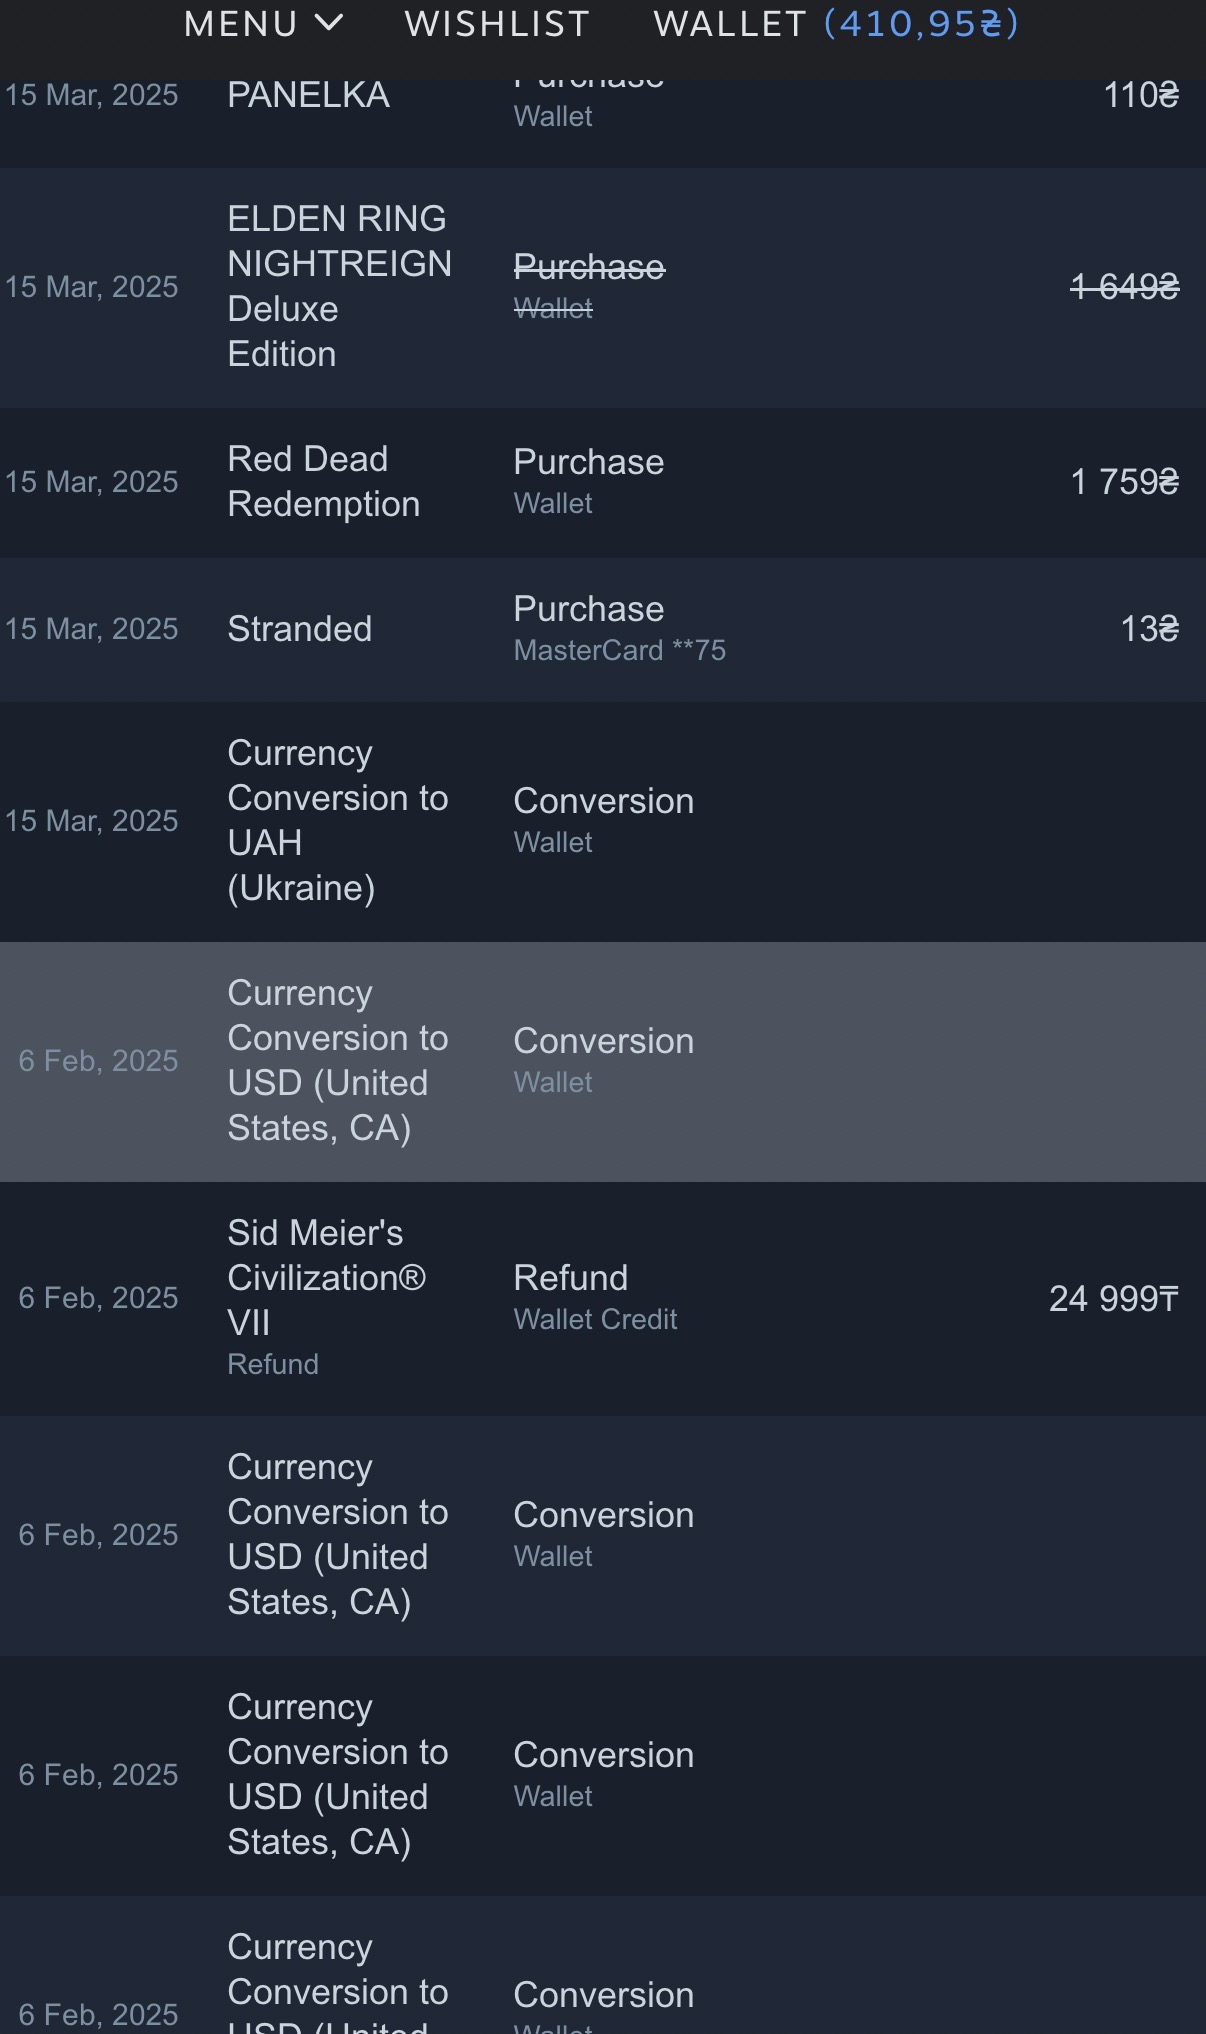Select ELDEN RING NIGHTREIGN Deluxe Edition row
Image resolution: width=1206 pixels, height=2034 pixels.
click(338, 287)
